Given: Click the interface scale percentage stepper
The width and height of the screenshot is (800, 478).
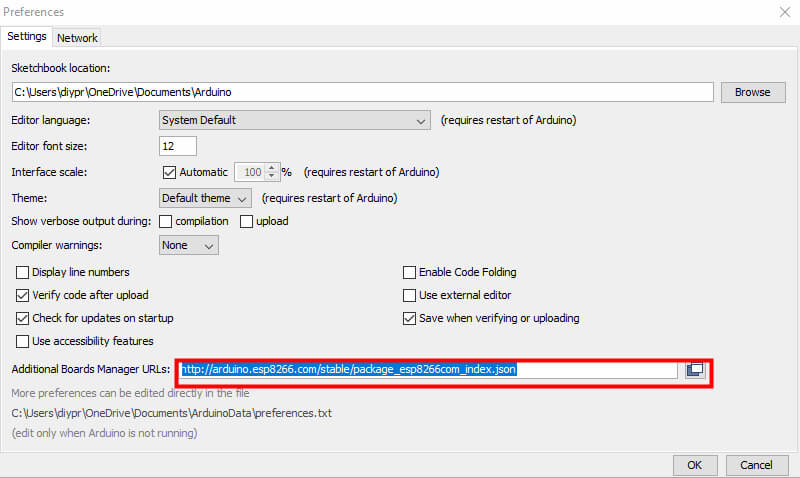Looking at the screenshot, I should [271, 172].
